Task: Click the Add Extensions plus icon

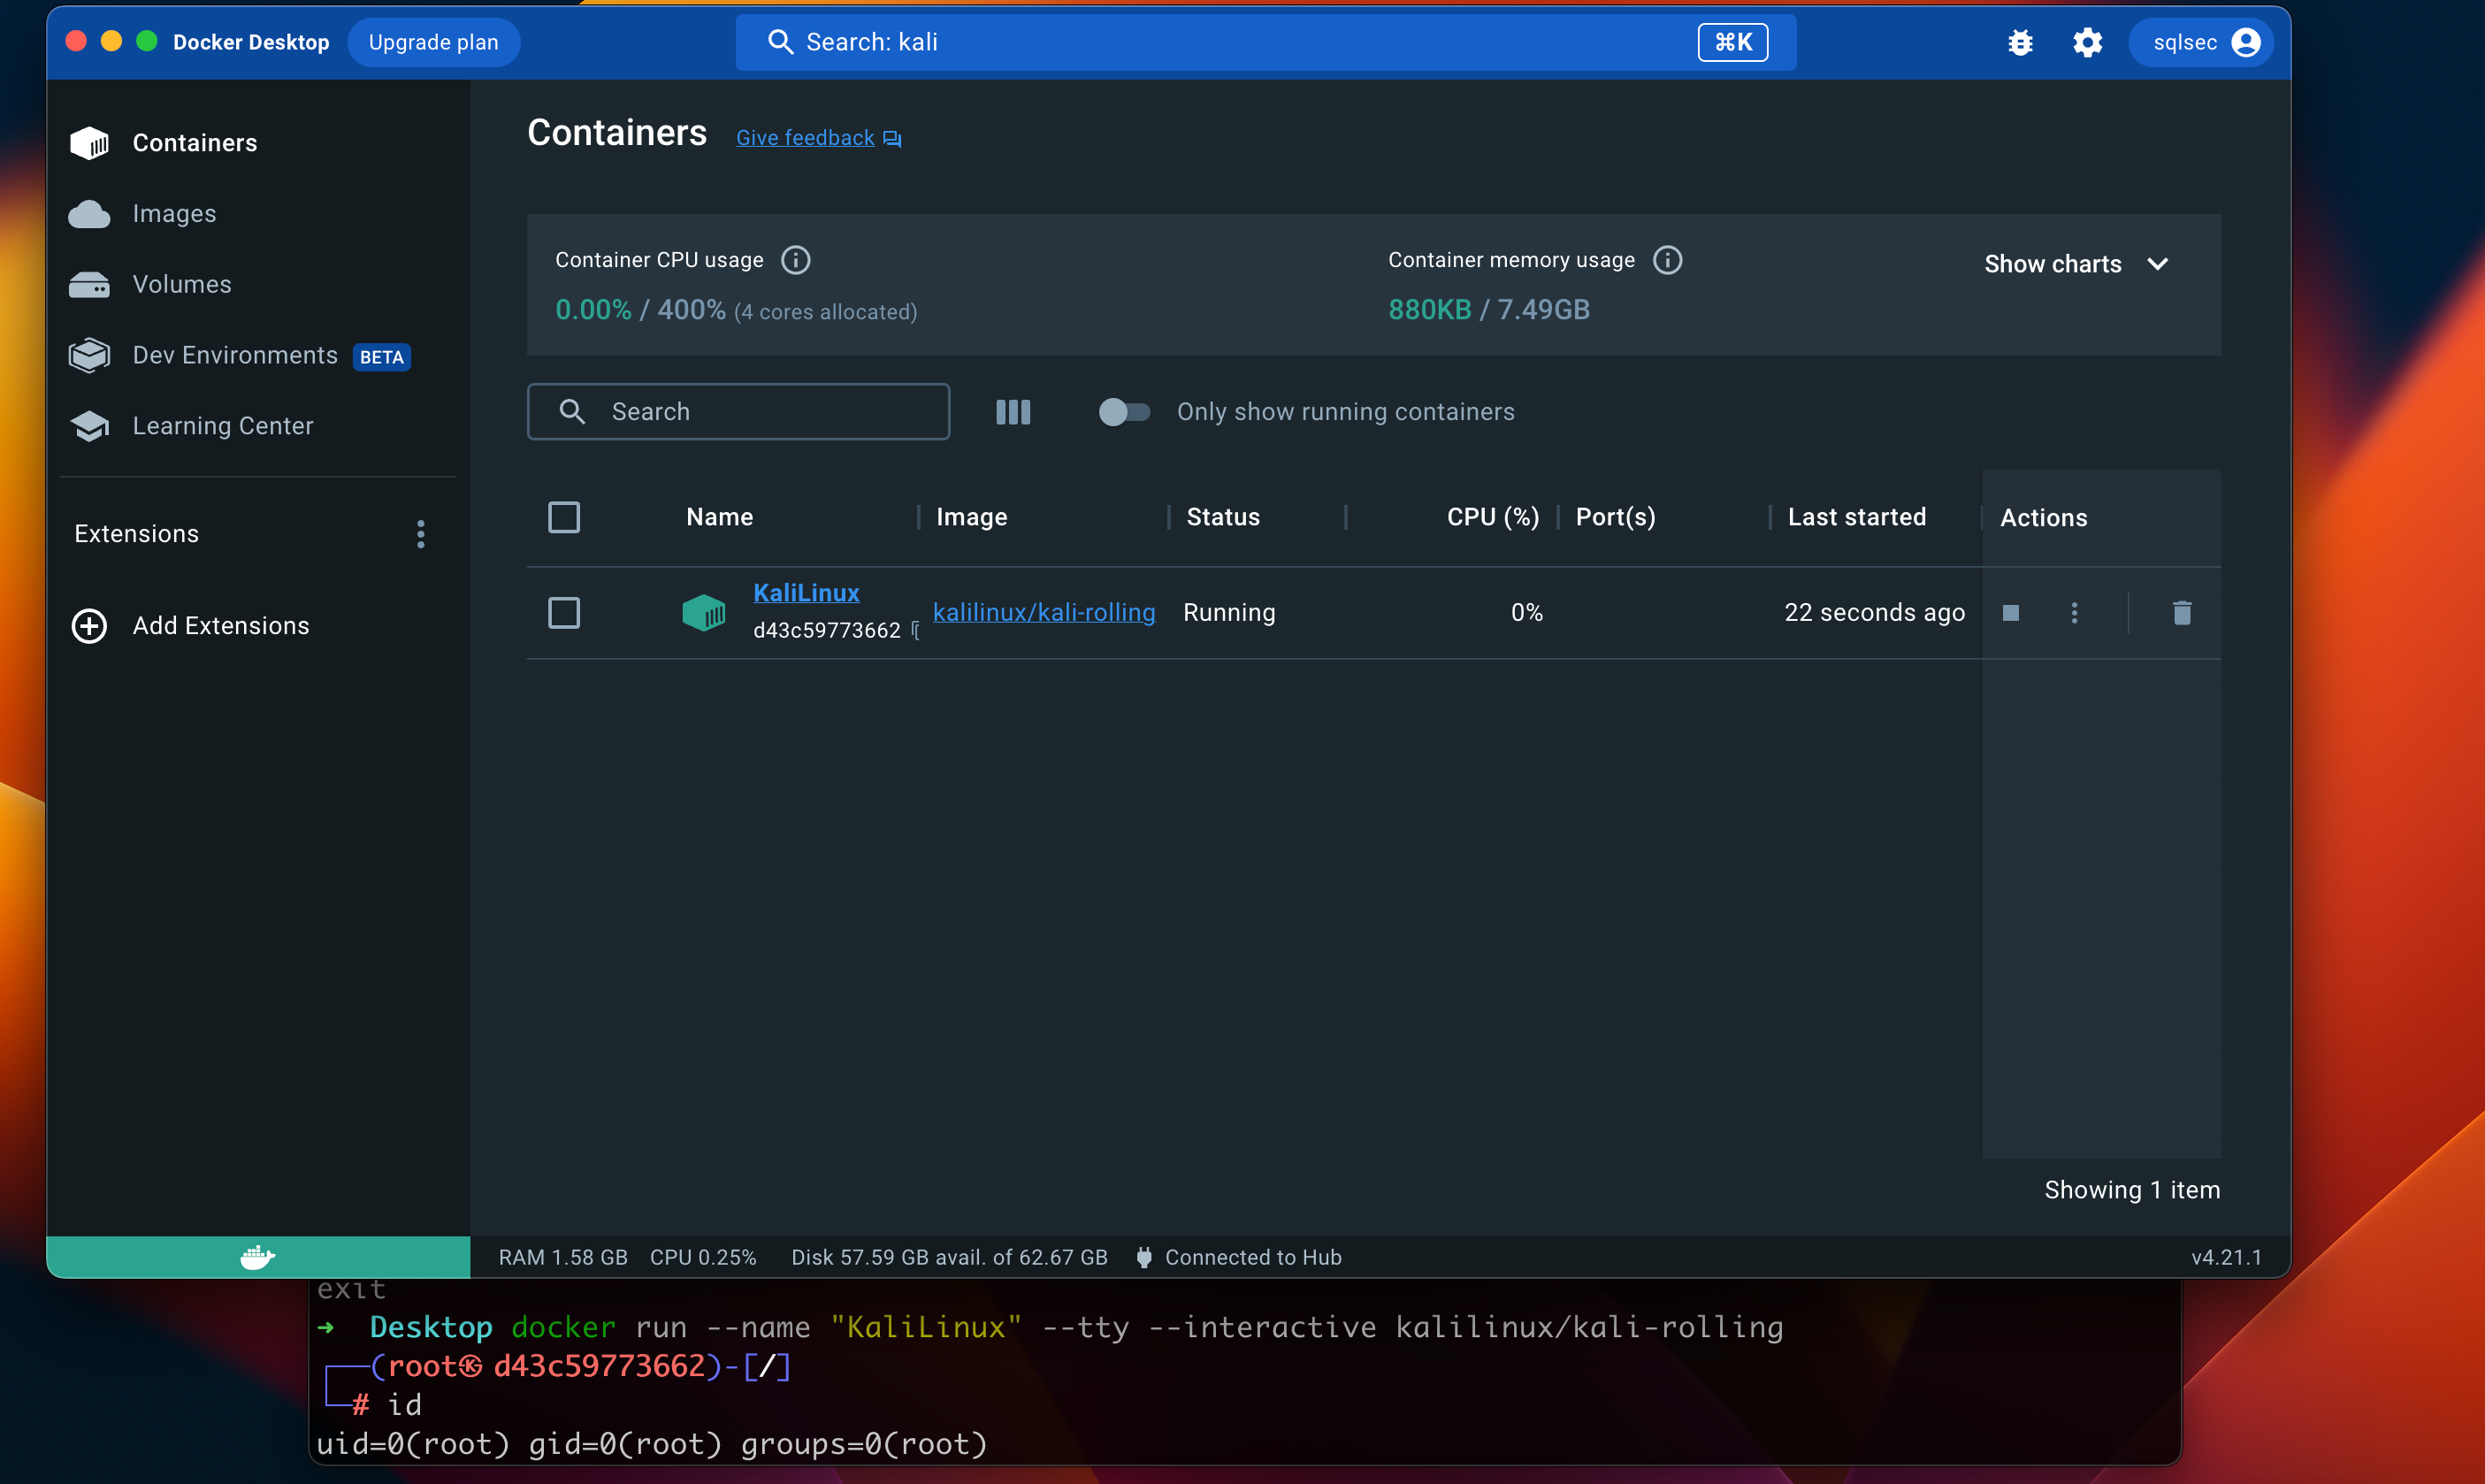Action: [x=89, y=626]
